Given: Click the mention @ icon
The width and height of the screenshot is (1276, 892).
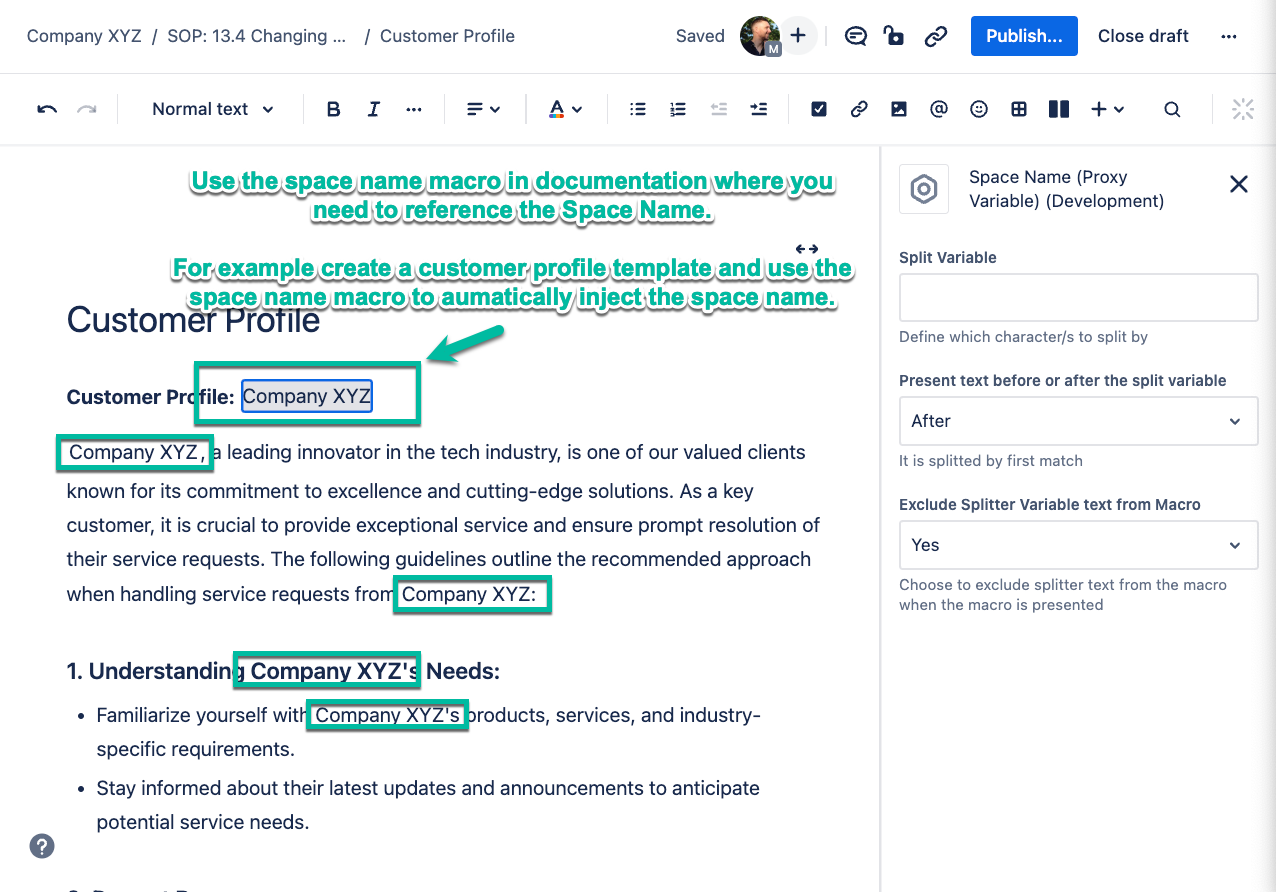Looking at the screenshot, I should (x=938, y=110).
